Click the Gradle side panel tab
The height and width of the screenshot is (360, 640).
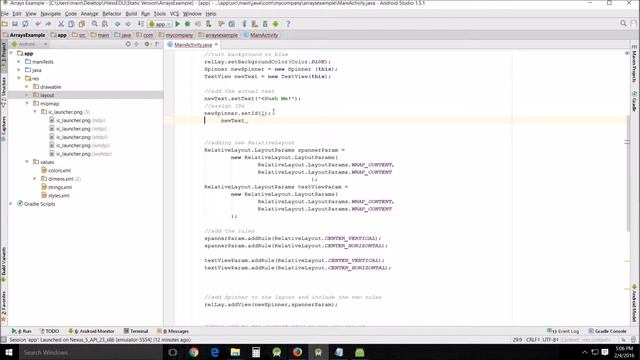click(x=634, y=102)
